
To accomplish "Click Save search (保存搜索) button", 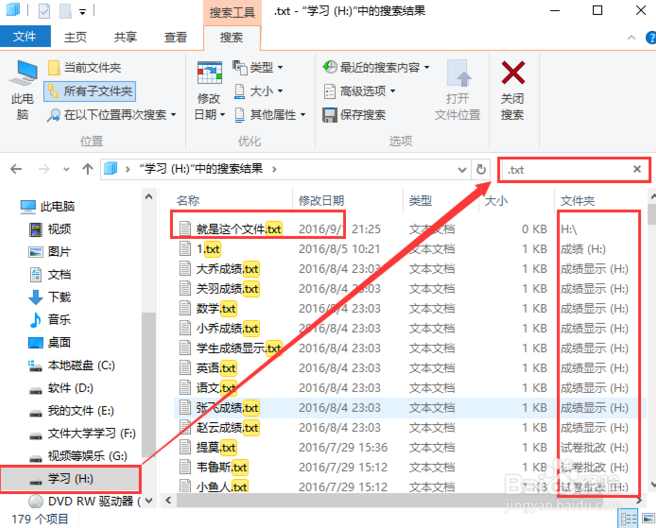I will tap(354, 115).
